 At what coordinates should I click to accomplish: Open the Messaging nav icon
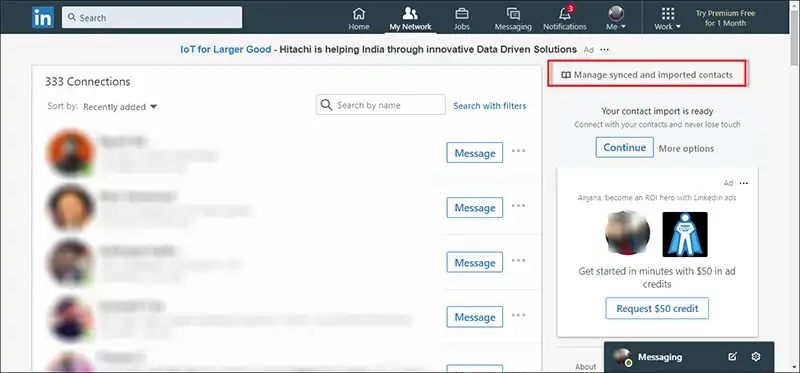513,18
